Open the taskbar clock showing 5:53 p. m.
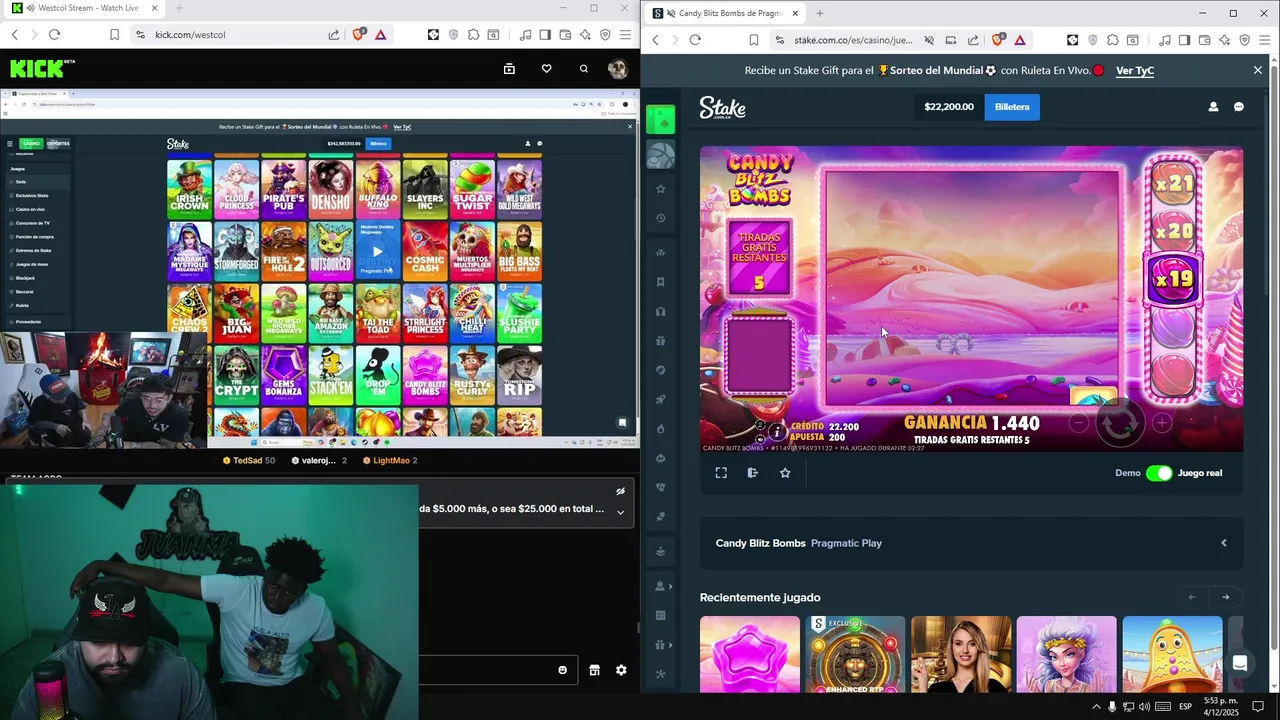1280x720 pixels. tap(1221, 706)
